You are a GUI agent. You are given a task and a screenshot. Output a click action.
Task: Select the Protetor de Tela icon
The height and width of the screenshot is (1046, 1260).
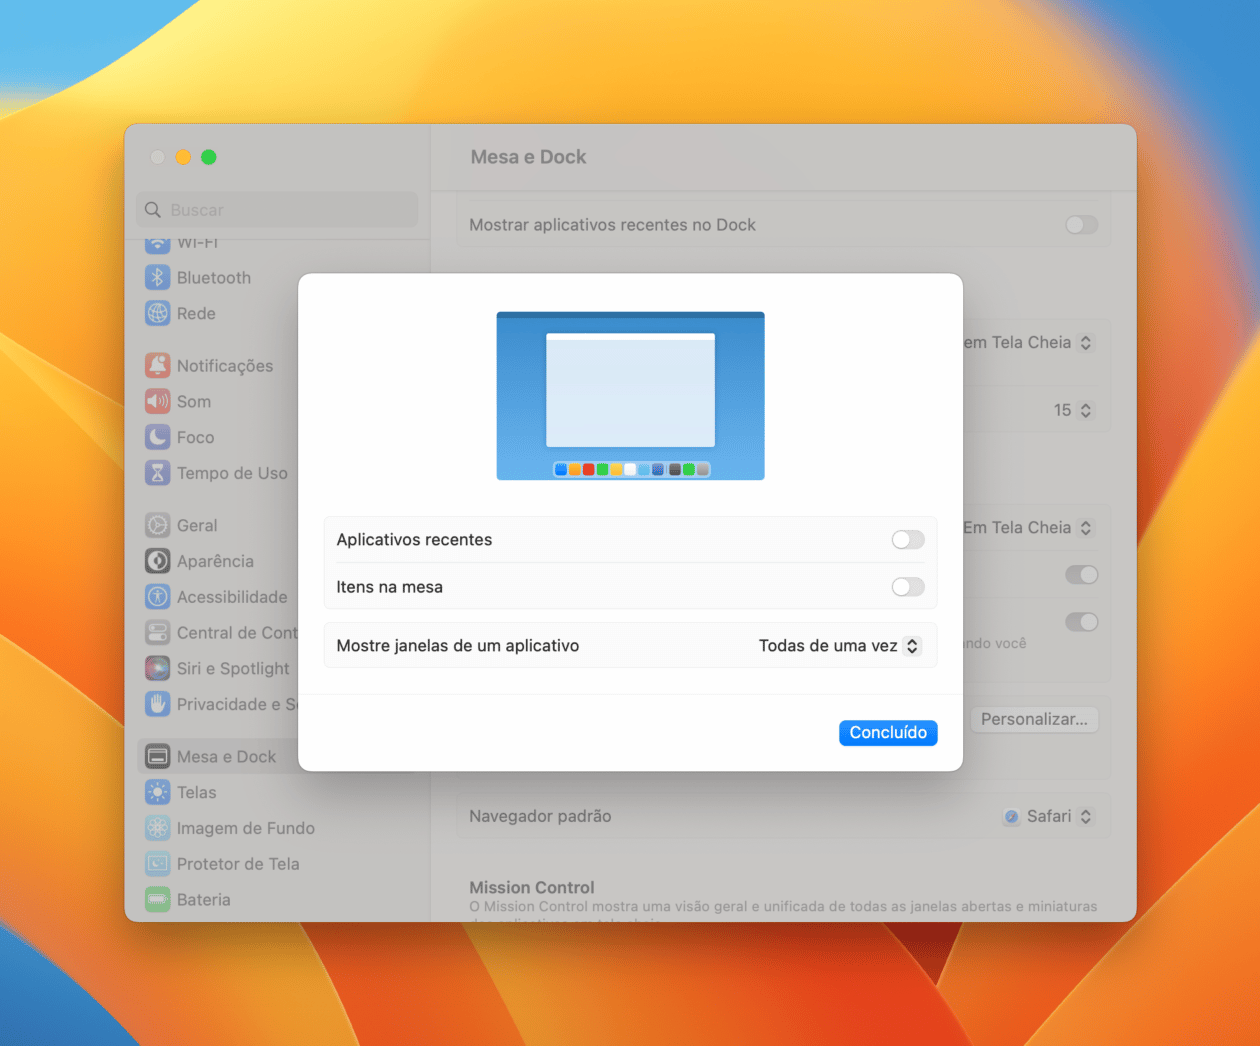tap(158, 863)
